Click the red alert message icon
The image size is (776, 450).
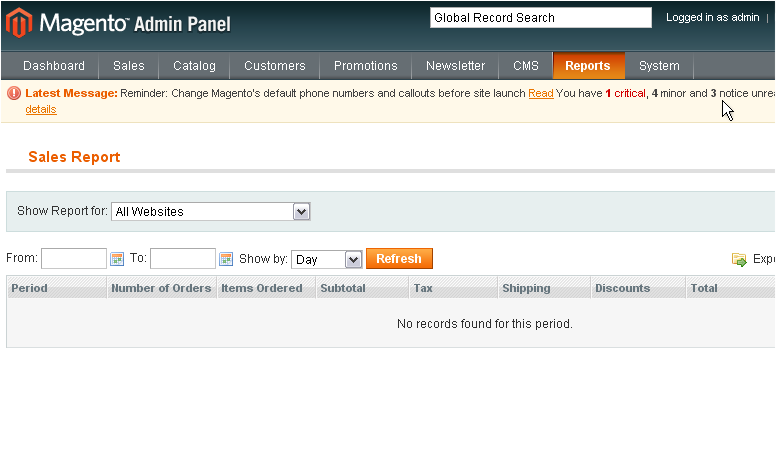[x=14, y=93]
